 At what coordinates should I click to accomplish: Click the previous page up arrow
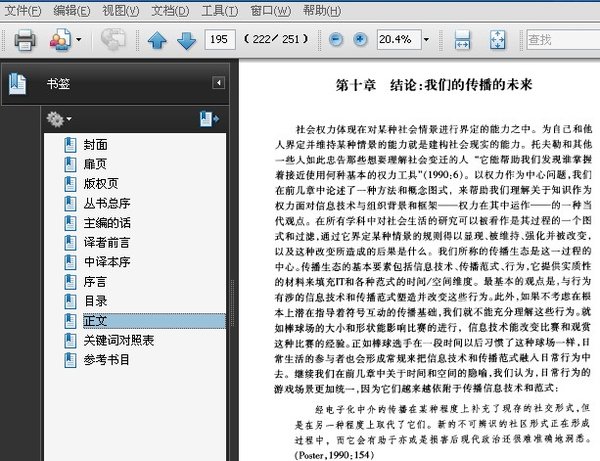[157, 41]
